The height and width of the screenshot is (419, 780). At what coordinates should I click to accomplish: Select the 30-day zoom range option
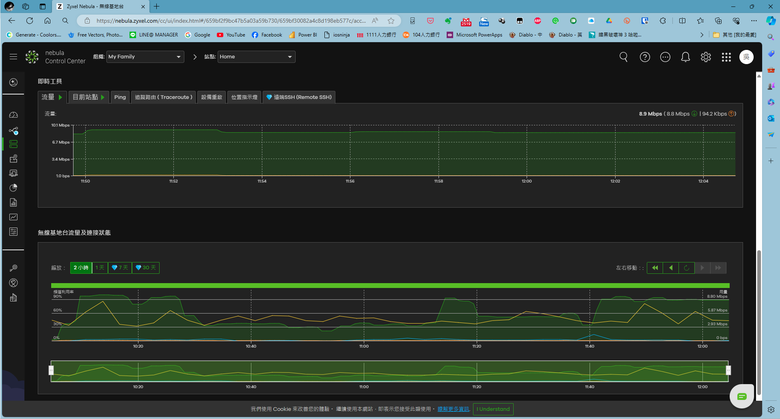click(x=146, y=268)
